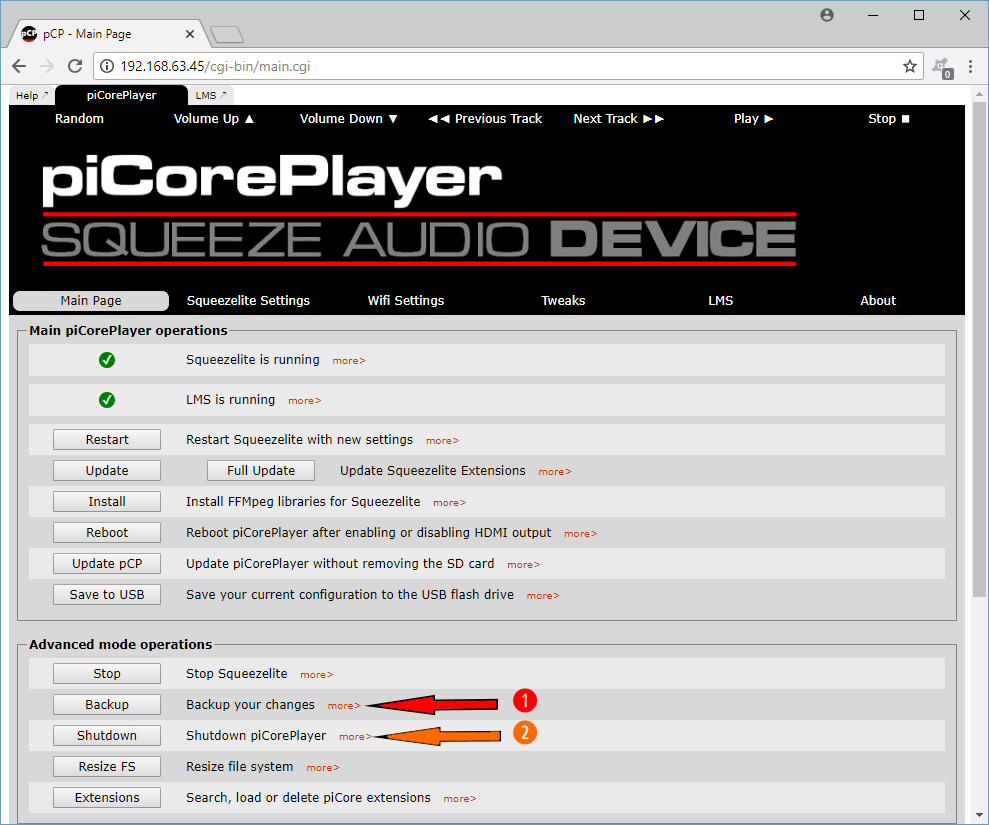Click the forward navigation arrow
Screen dimensions: 989x825
tap(47, 66)
